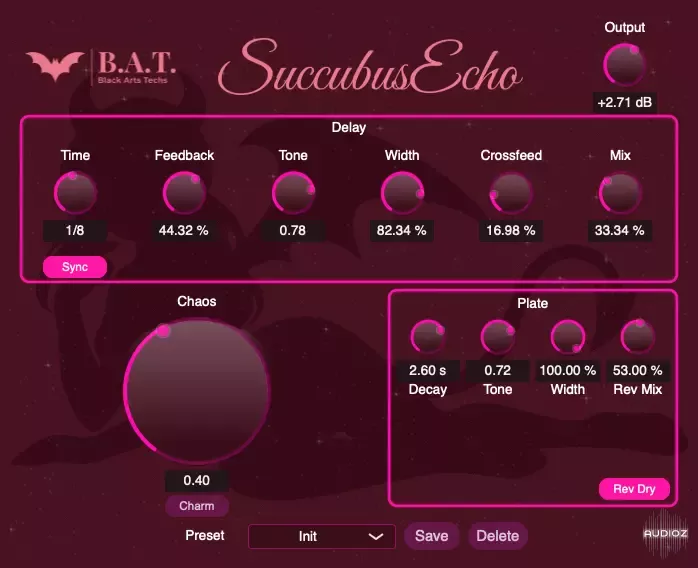This screenshot has width=698, height=568.
Task: Click the Crossfeed knob
Action: [x=510, y=193]
